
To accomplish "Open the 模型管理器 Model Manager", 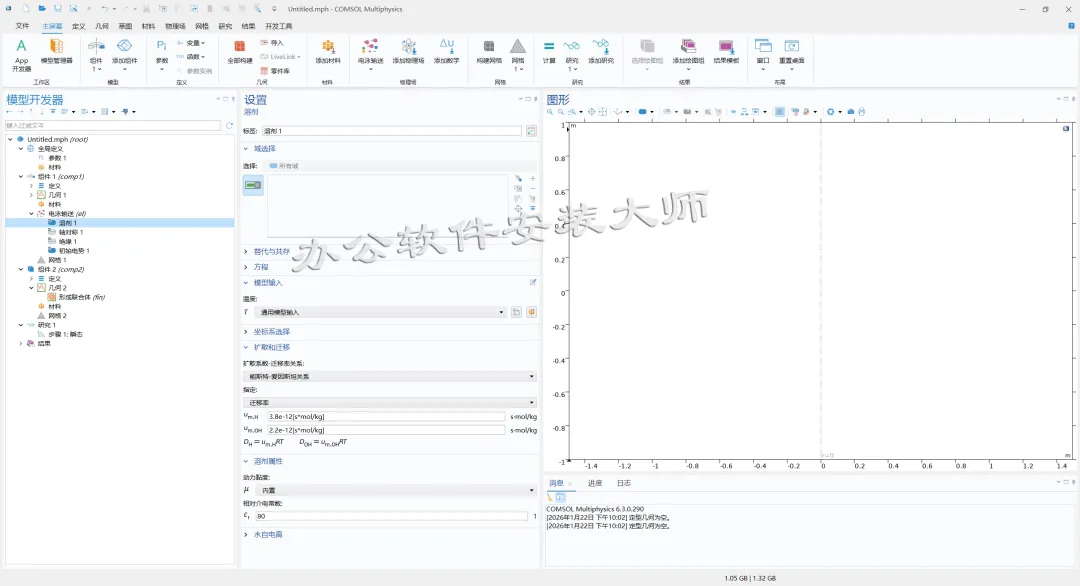I will pyautogui.click(x=56, y=52).
